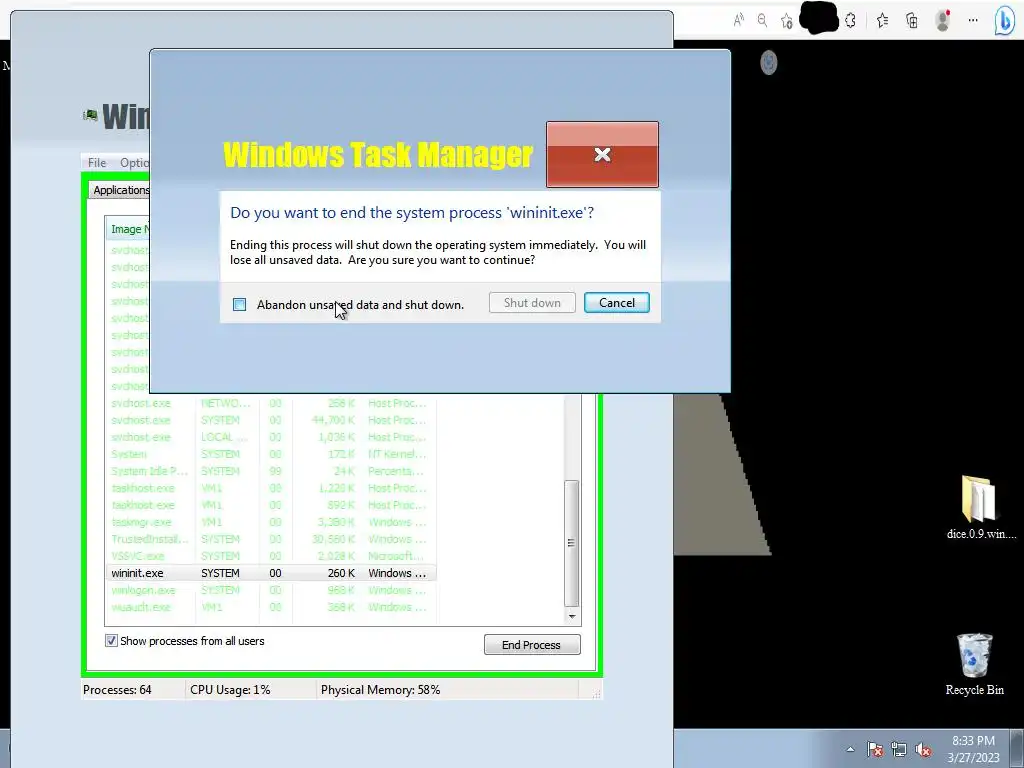Click the muted volume speaker tray icon
The height and width of the screenshot is (768, 1024).
point(923,750)
